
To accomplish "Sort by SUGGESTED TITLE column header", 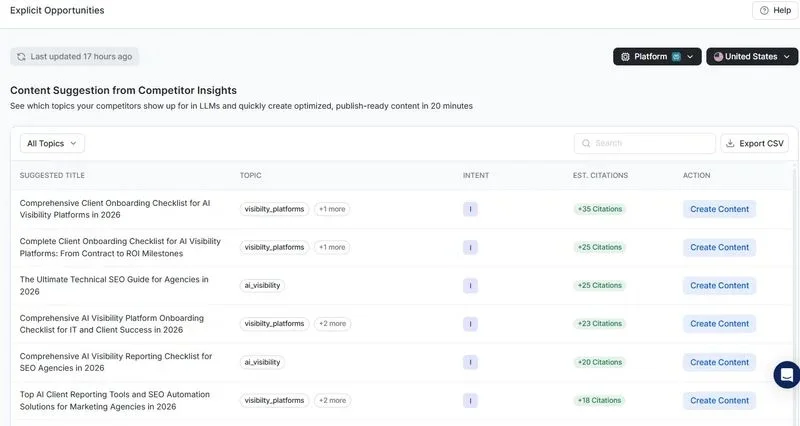I will click(52, 176).
